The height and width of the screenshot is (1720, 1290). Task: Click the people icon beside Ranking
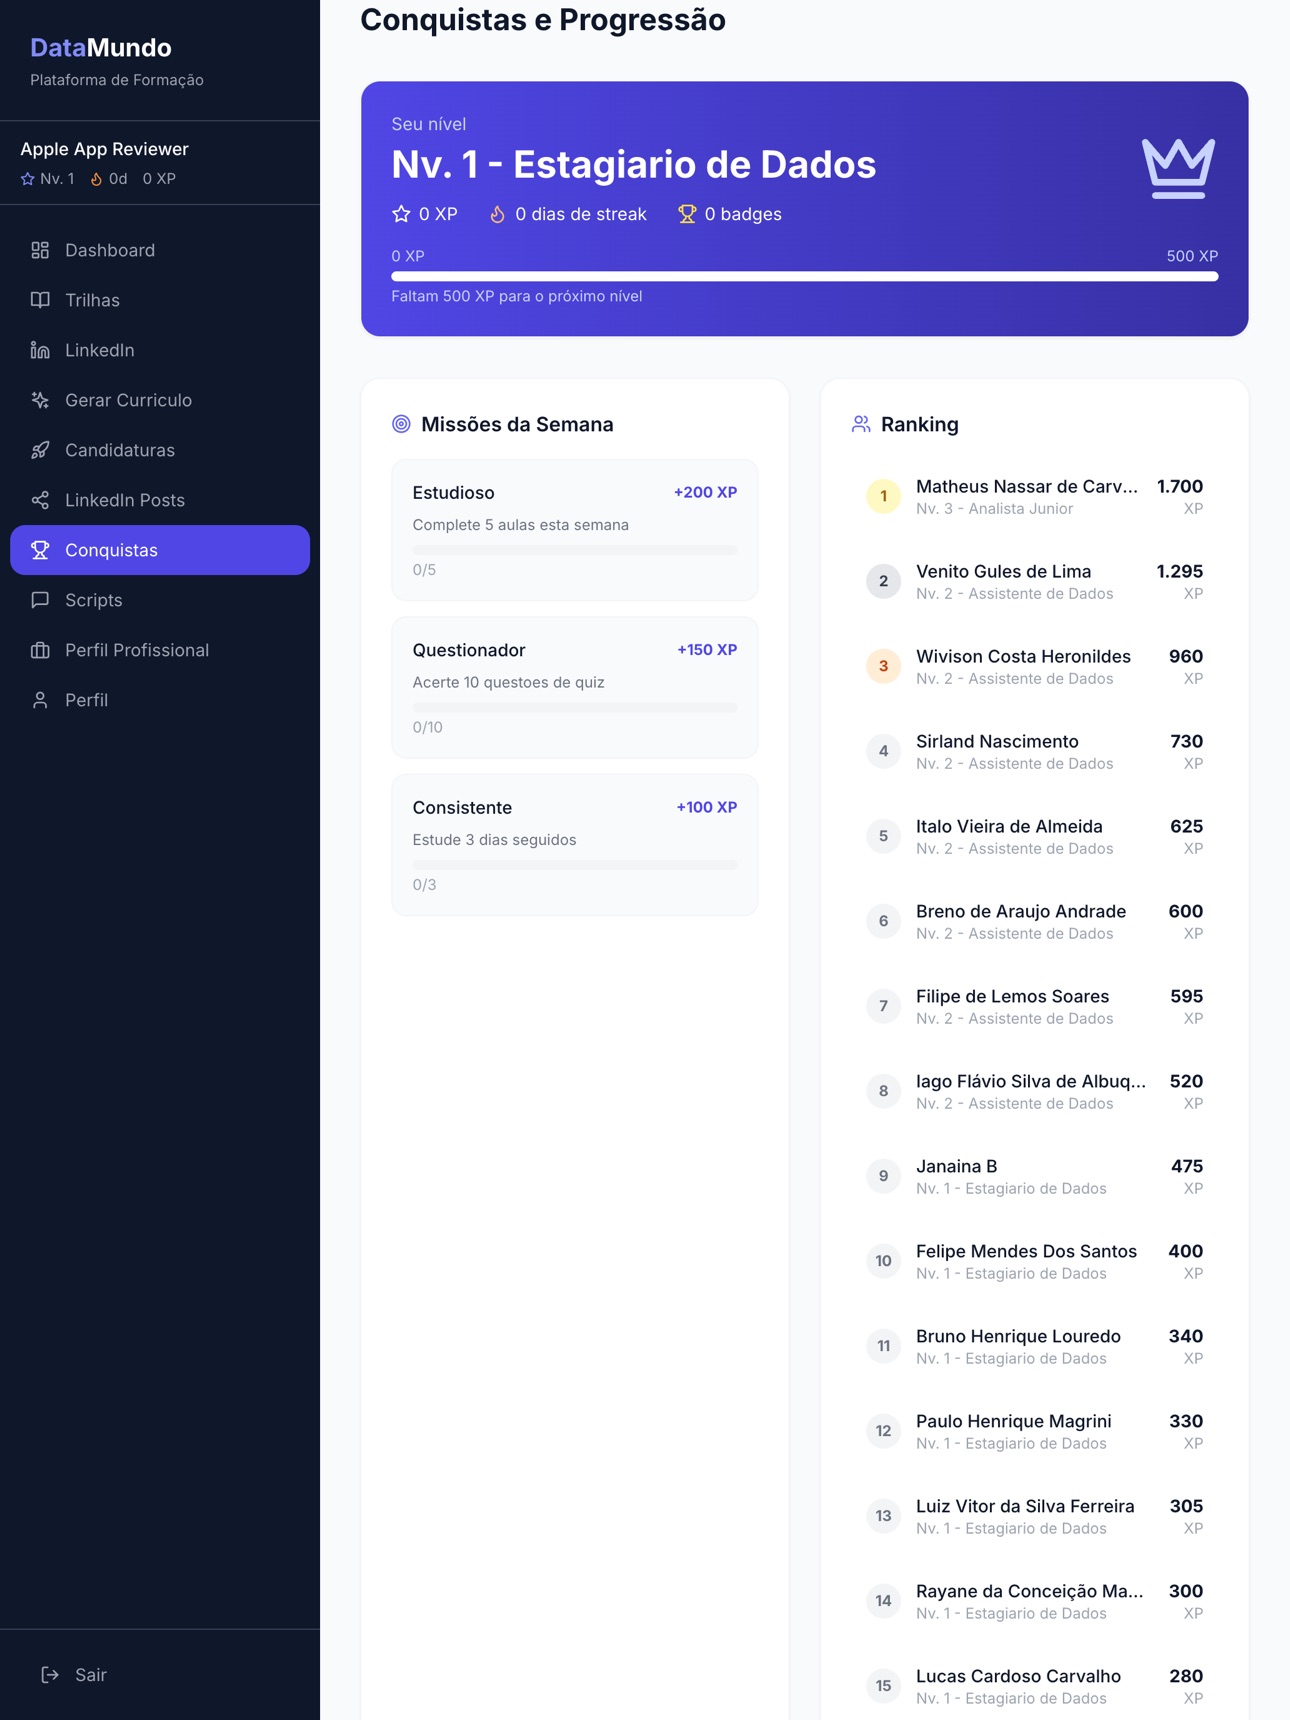(x=861, y=424)
